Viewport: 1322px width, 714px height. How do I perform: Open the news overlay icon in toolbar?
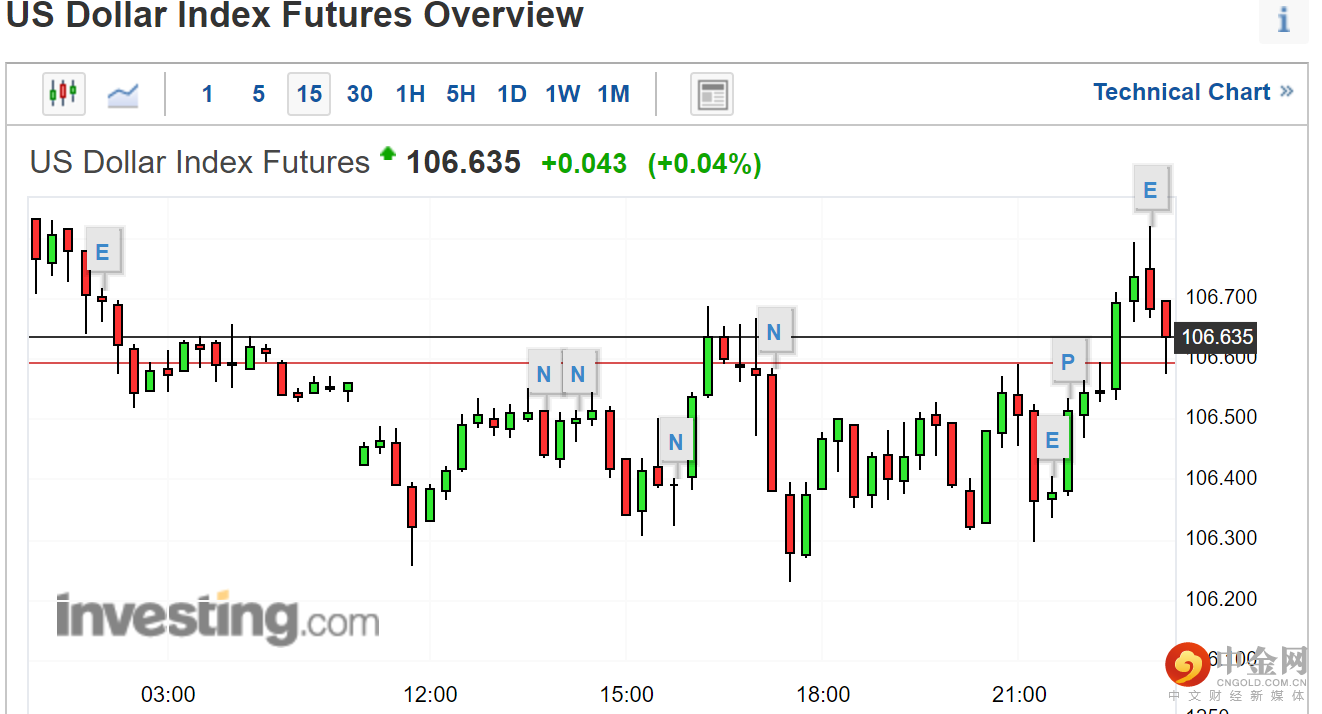tap(711, 94)
